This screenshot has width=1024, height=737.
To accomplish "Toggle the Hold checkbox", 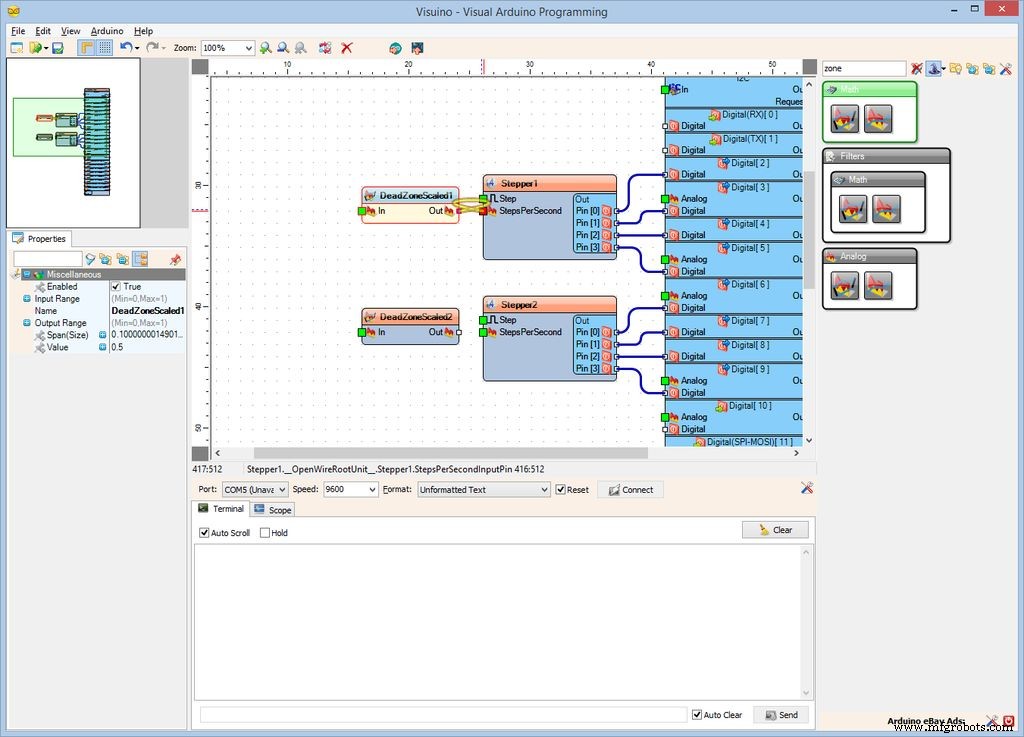I will [264, 533].
